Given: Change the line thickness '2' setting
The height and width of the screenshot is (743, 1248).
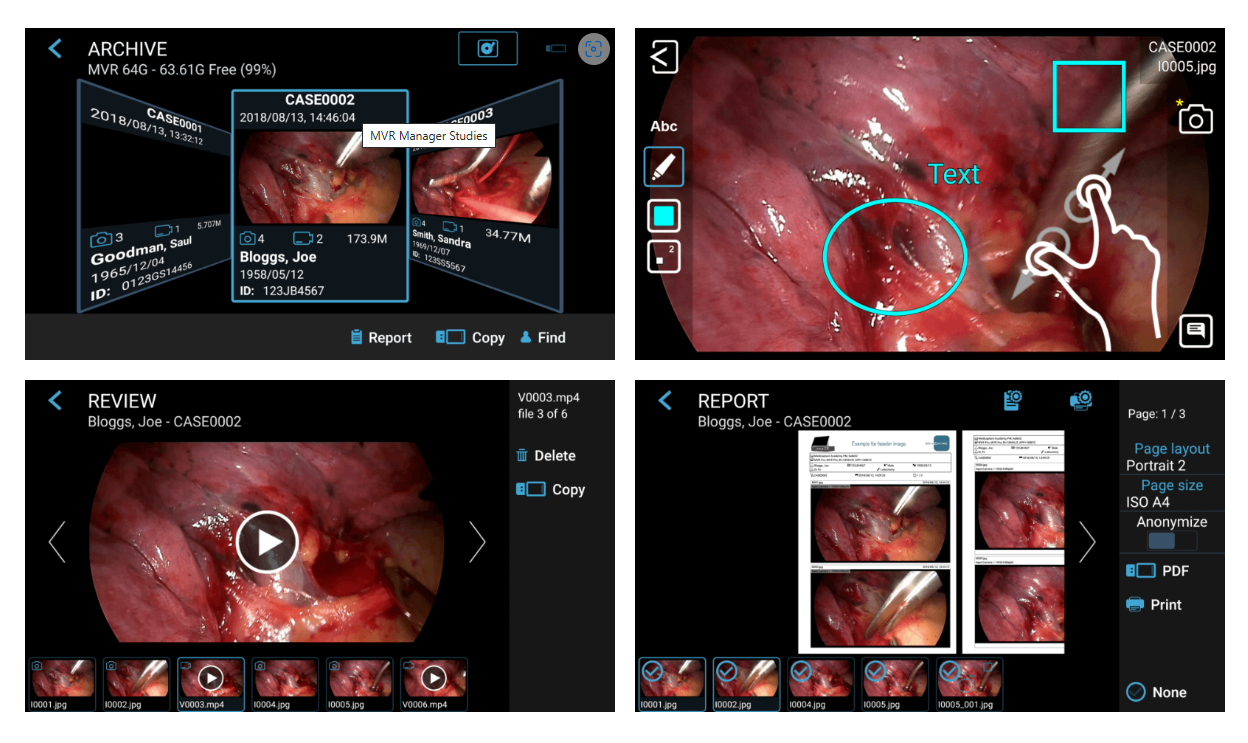Looking at the screenshot, I should (x=664, y=256).
